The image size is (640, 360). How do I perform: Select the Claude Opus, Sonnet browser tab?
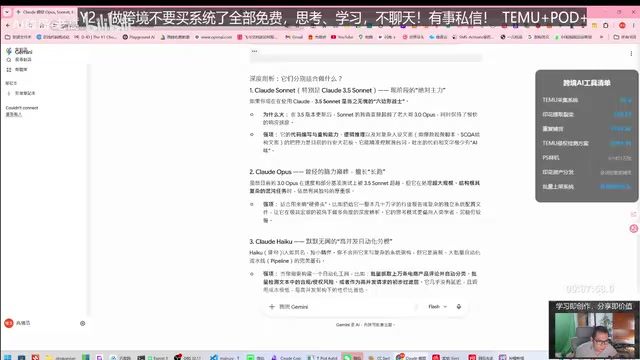coord(45,12)
